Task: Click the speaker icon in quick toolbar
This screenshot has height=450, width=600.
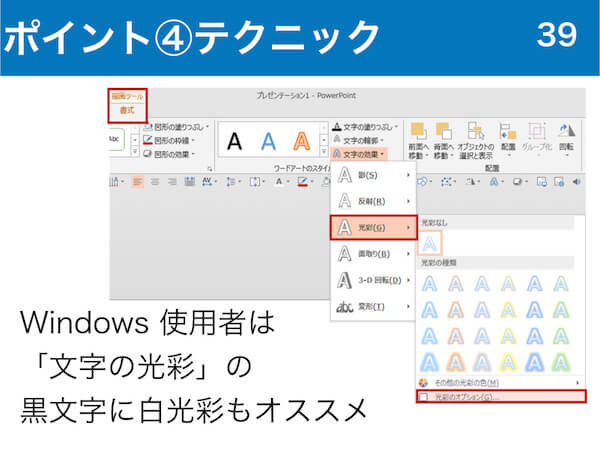Action: [577, 181]
